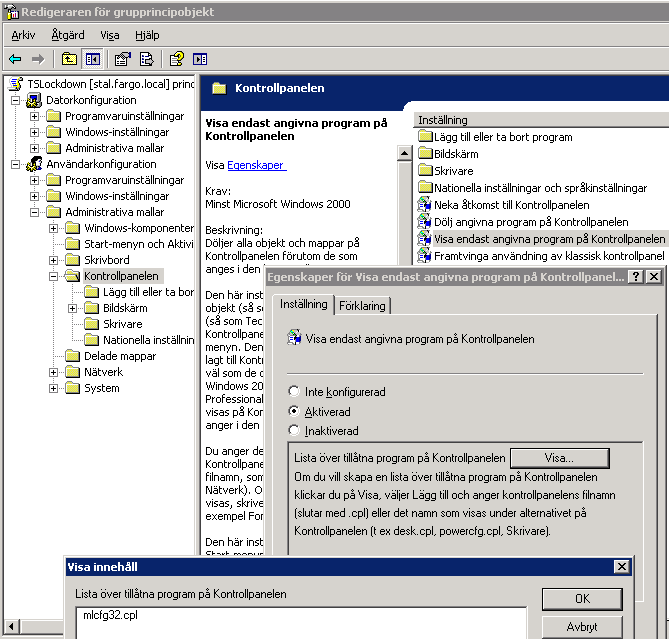The height and width of the screenshot is (639, 669).
Task: Collapse the Användarkonfiguration tree node
Action: click(x=16, y=164)
